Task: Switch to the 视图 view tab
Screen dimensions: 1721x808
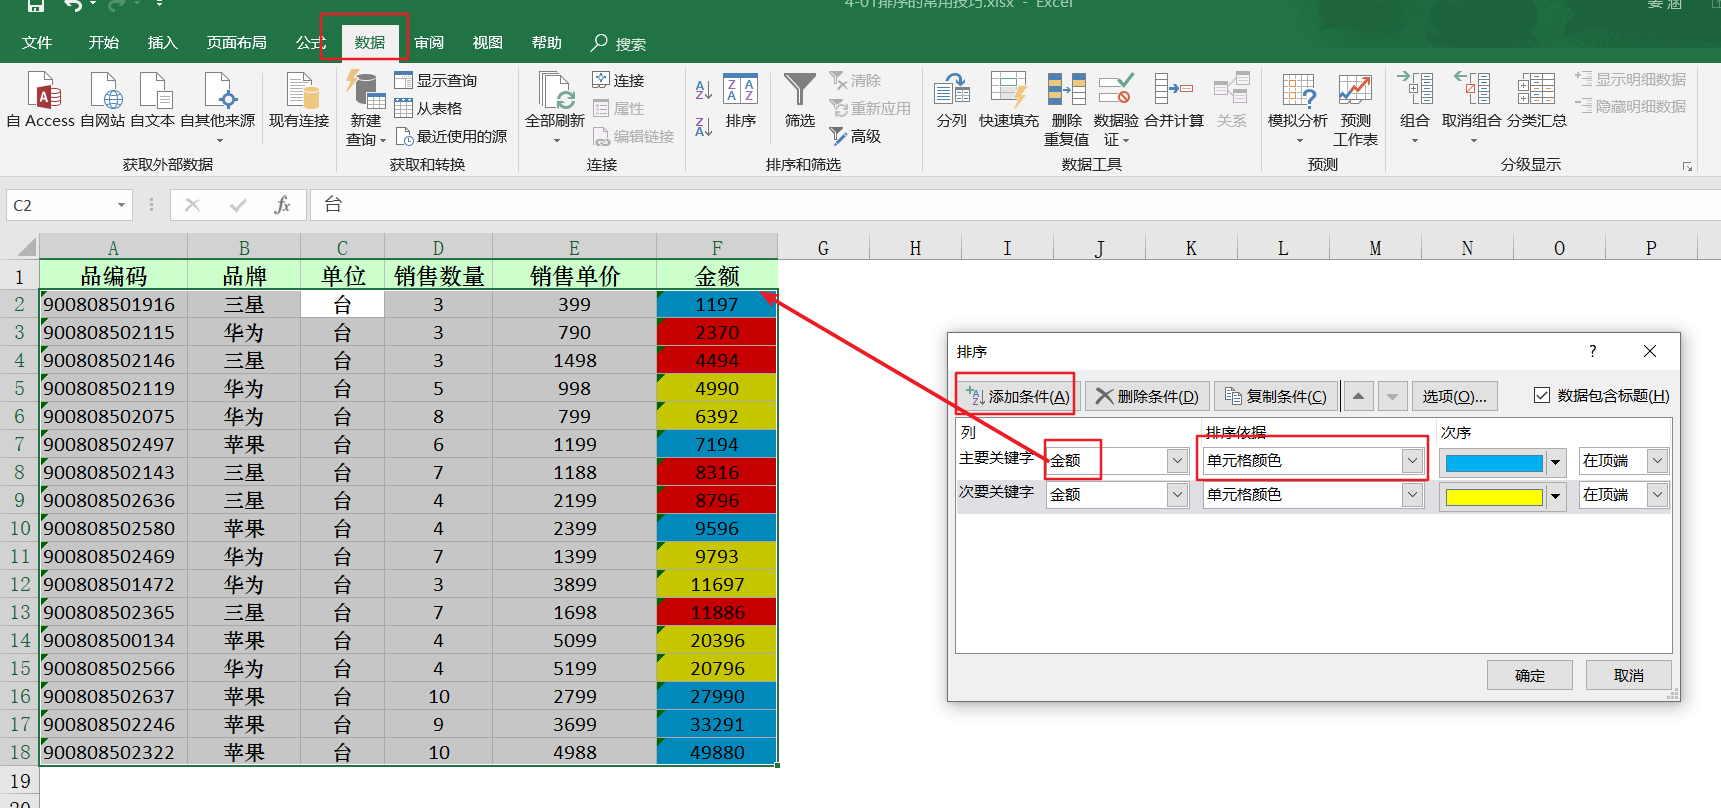Action: point(488,43)
